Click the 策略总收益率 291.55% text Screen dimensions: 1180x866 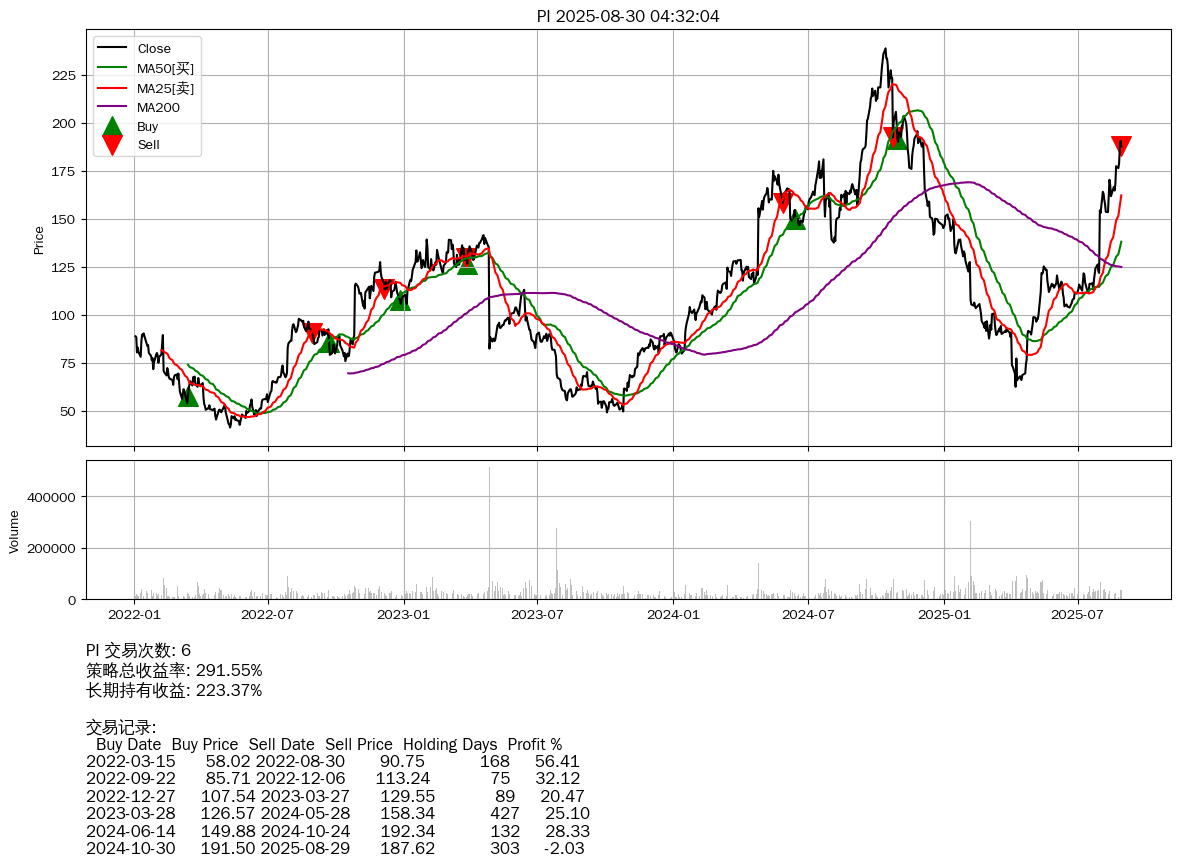[174, 671]
